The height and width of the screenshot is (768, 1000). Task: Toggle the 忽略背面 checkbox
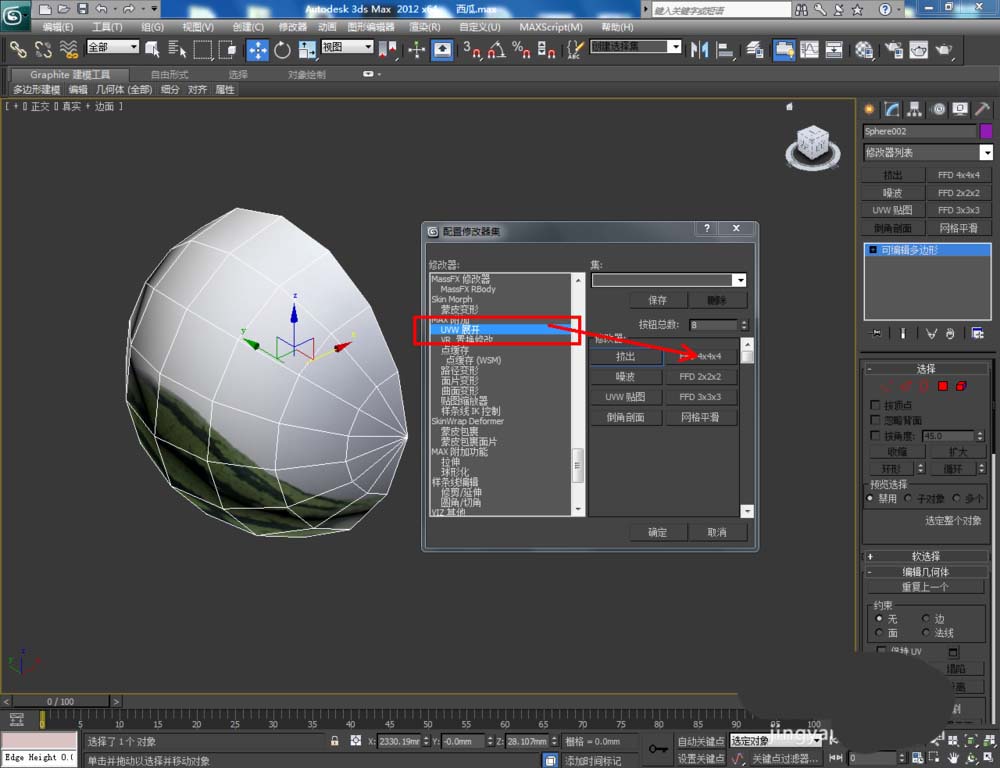876,421
